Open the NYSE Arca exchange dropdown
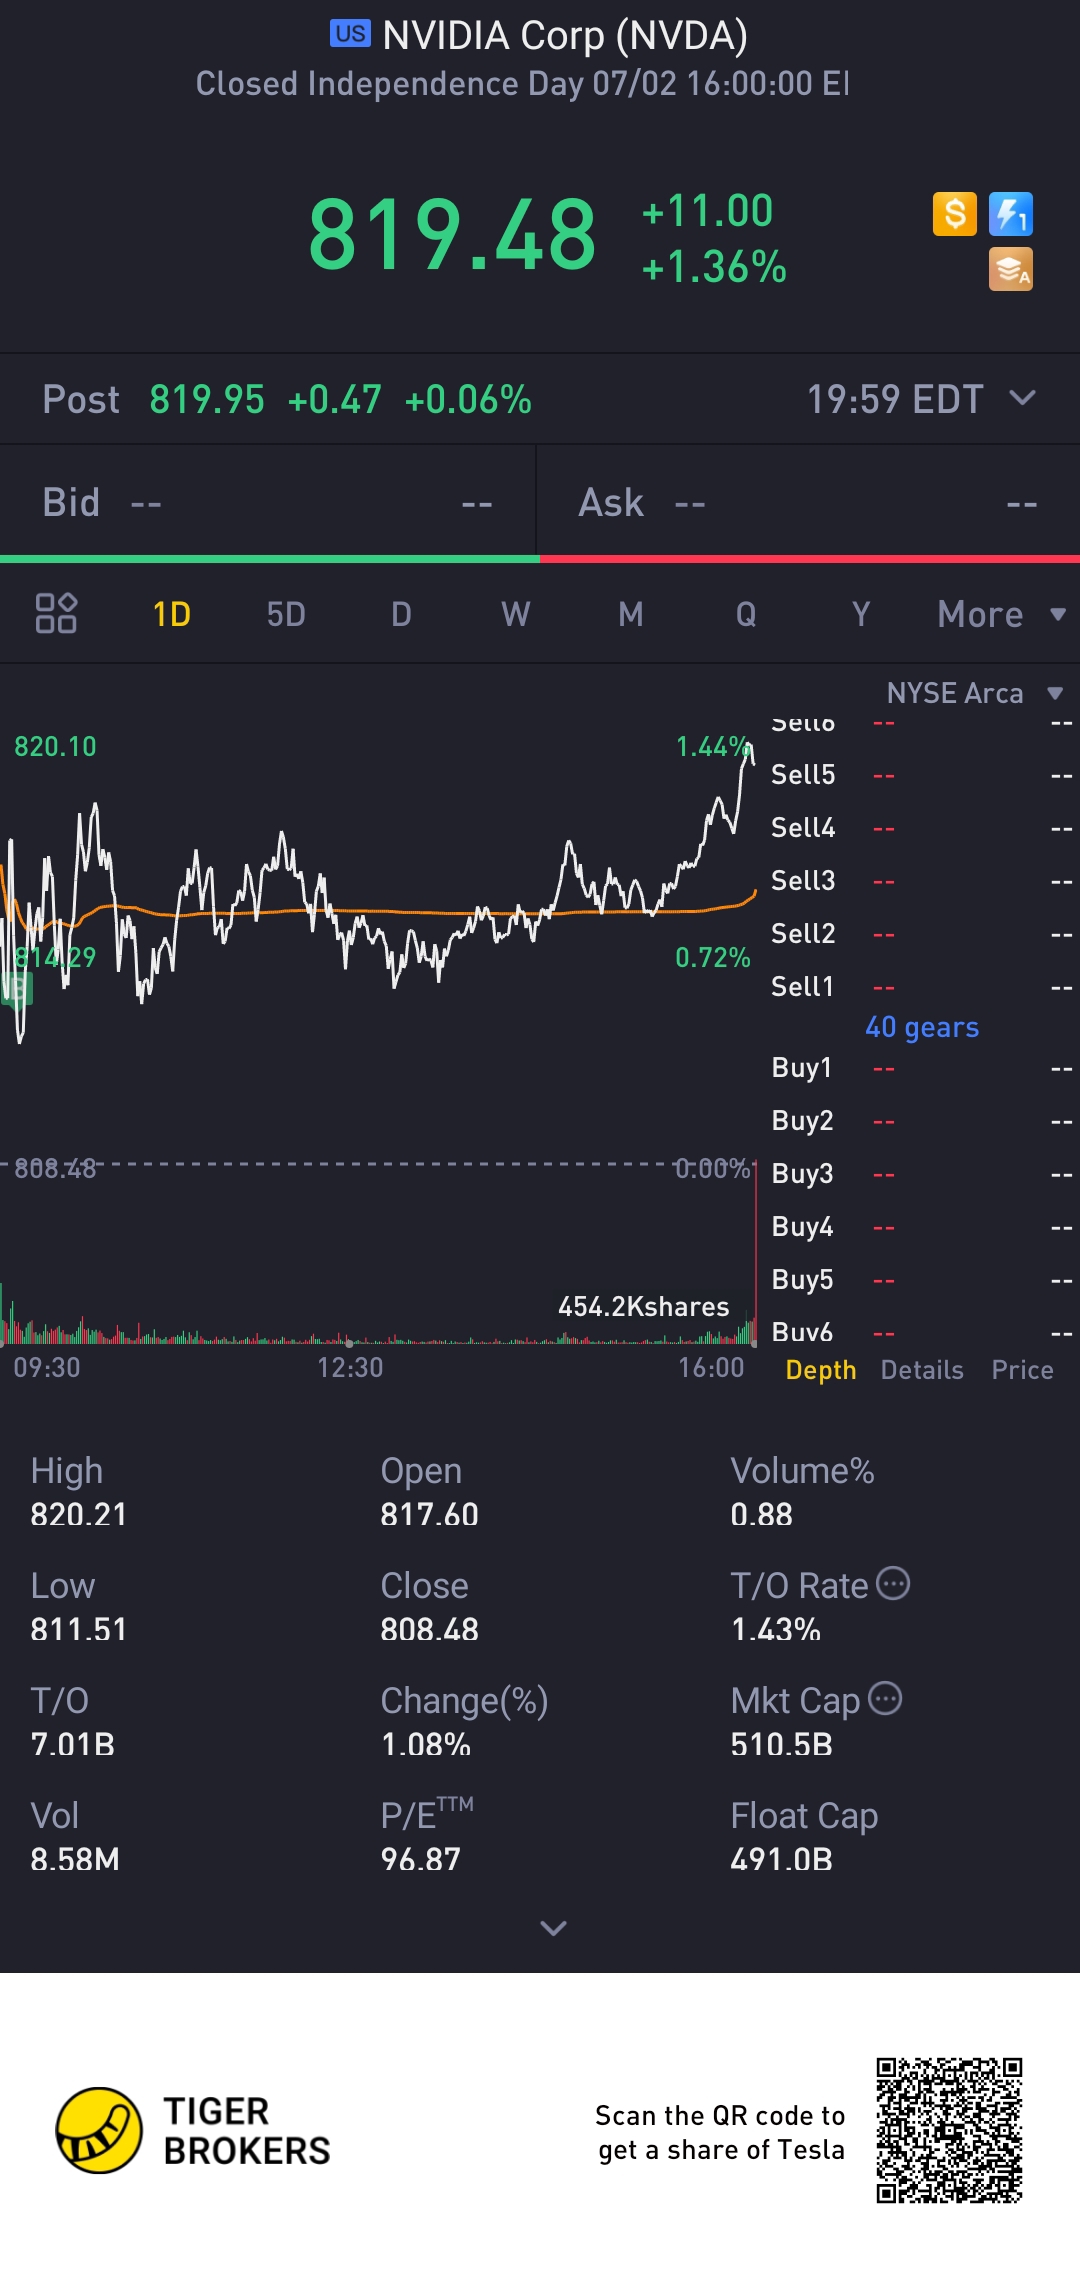Viewport: 1080px width, 2289px height. coord(974,693)
